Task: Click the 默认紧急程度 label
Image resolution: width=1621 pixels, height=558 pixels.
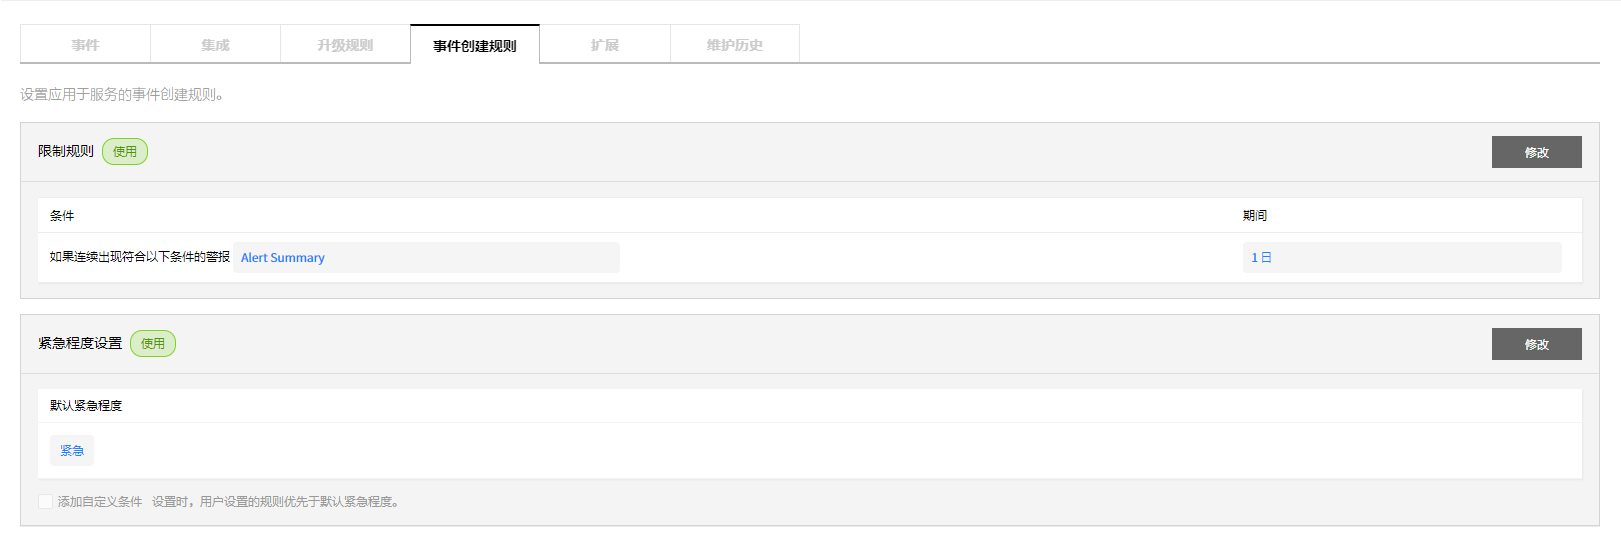Action: (86, 405)
